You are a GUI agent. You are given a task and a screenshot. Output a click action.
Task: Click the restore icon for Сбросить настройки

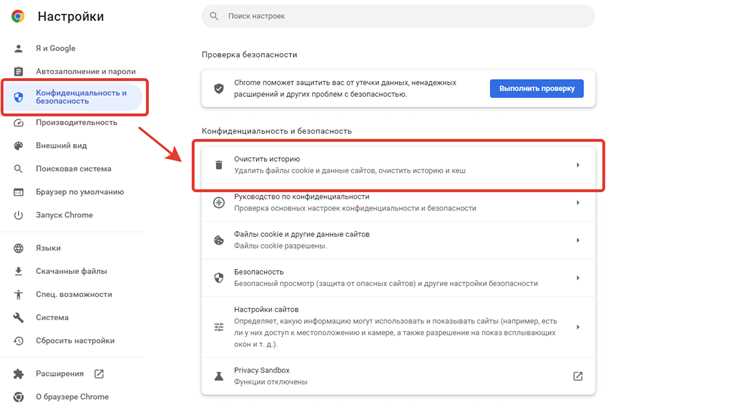pyautogui.click(x=18, y=341)
